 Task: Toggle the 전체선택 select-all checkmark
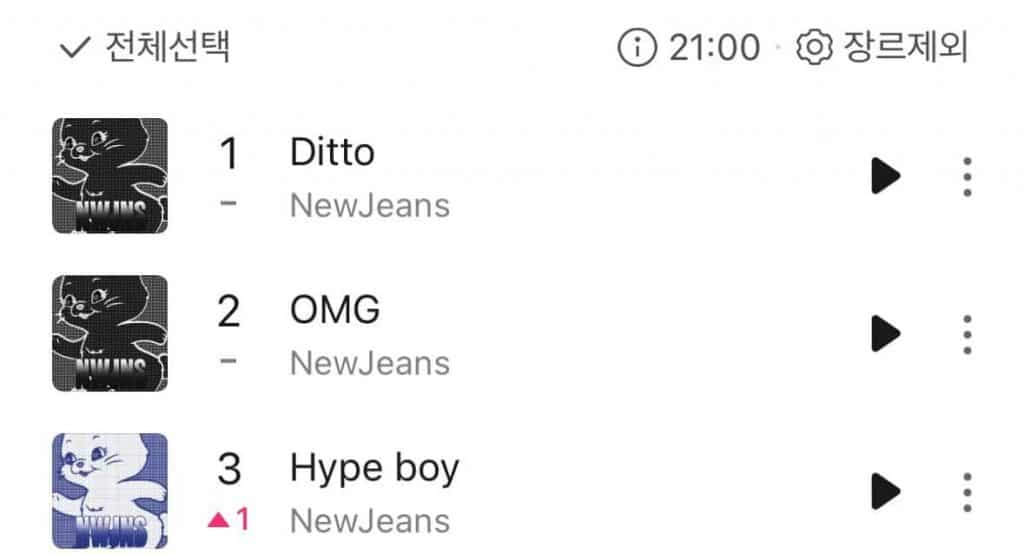click(76, 47)
